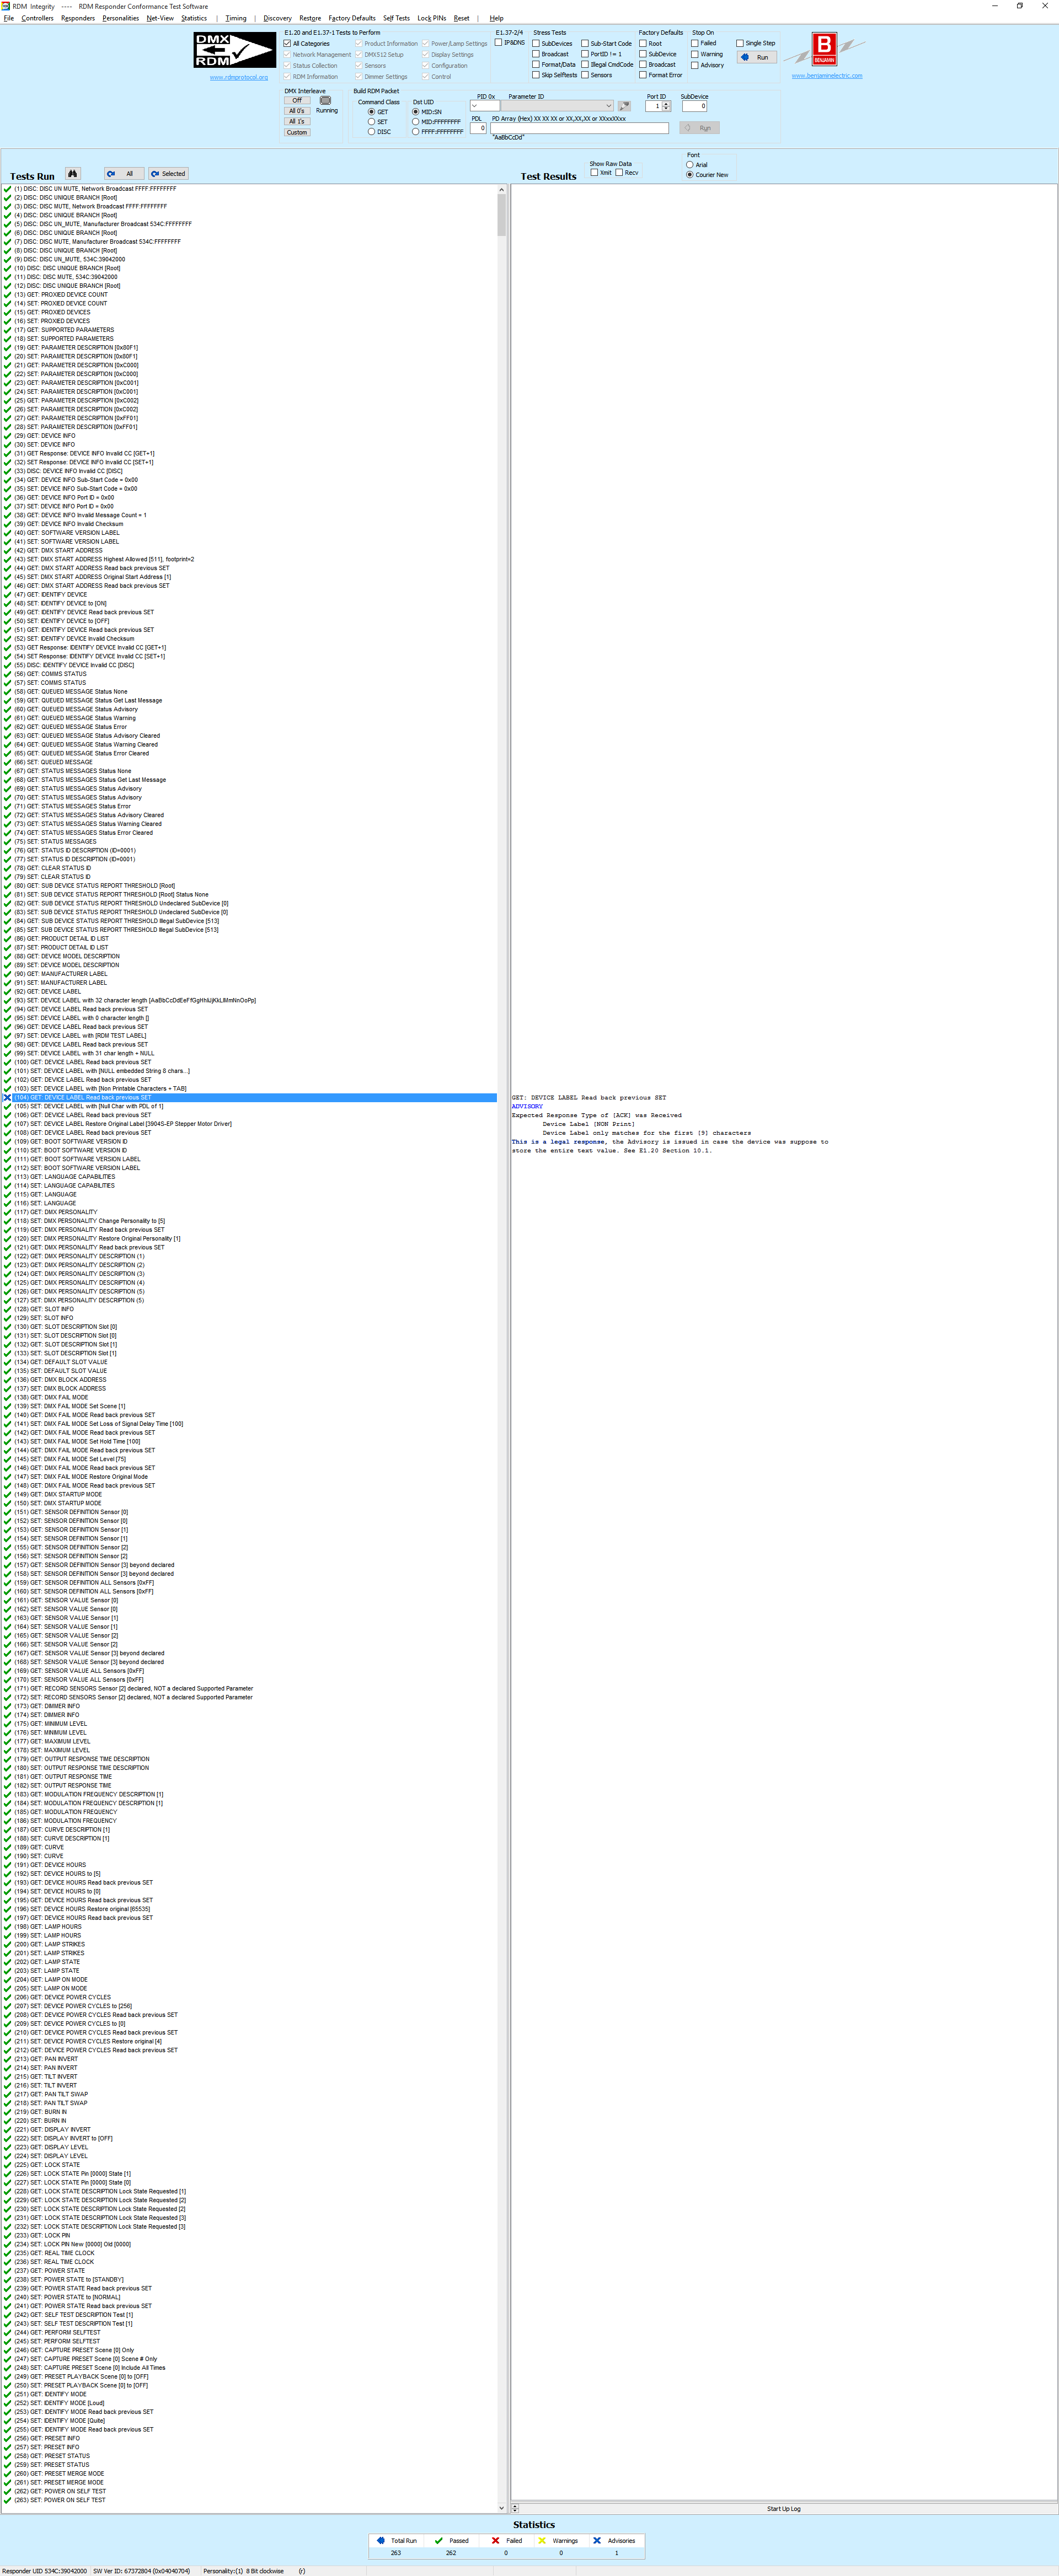Click the expand icon left of Start Up Log

pos(515,2507)
